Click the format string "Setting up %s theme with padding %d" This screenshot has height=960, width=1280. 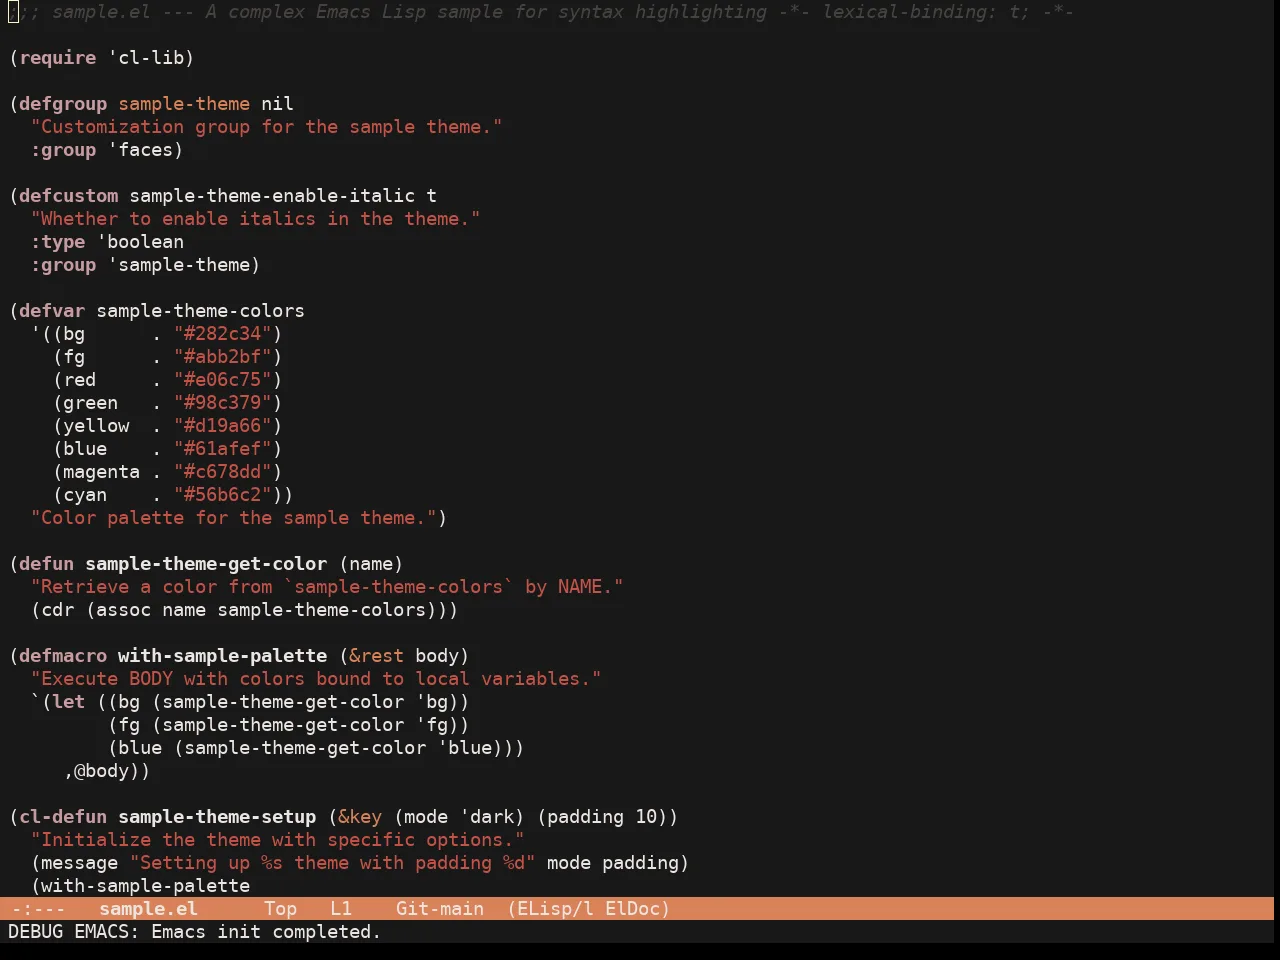tap(333, 863)
